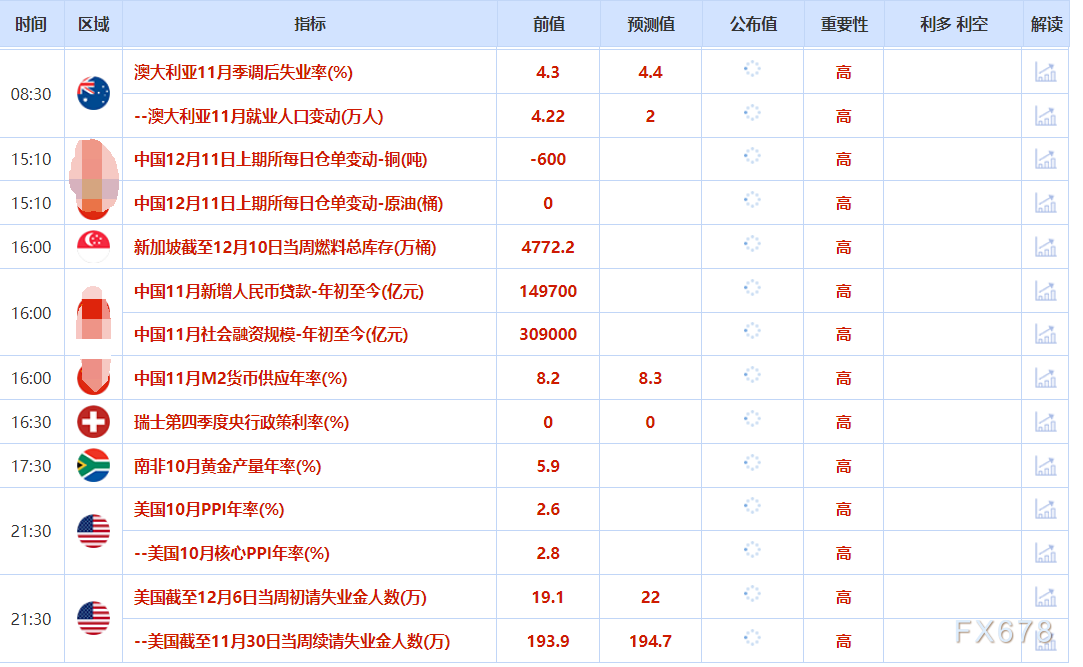
Task: Open the chart icon for 澳大利亚11月季调后失业率
Action: [1046, 72]
